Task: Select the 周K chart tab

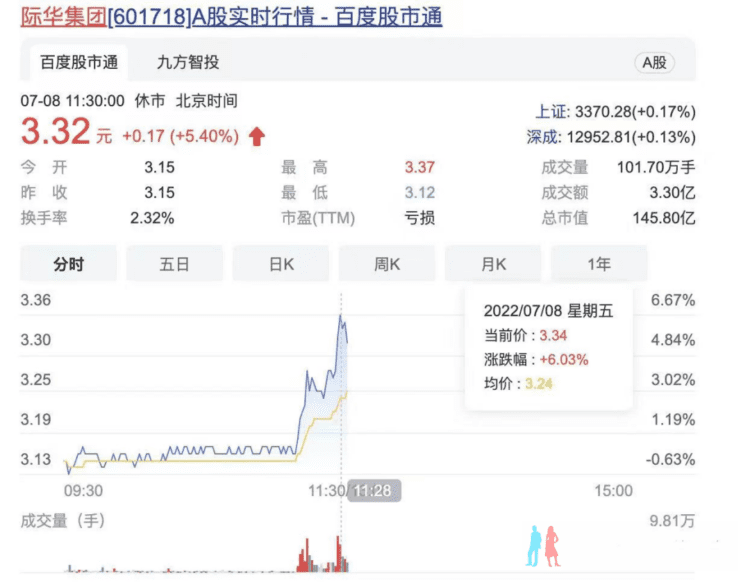Action: tap(387, 264)
